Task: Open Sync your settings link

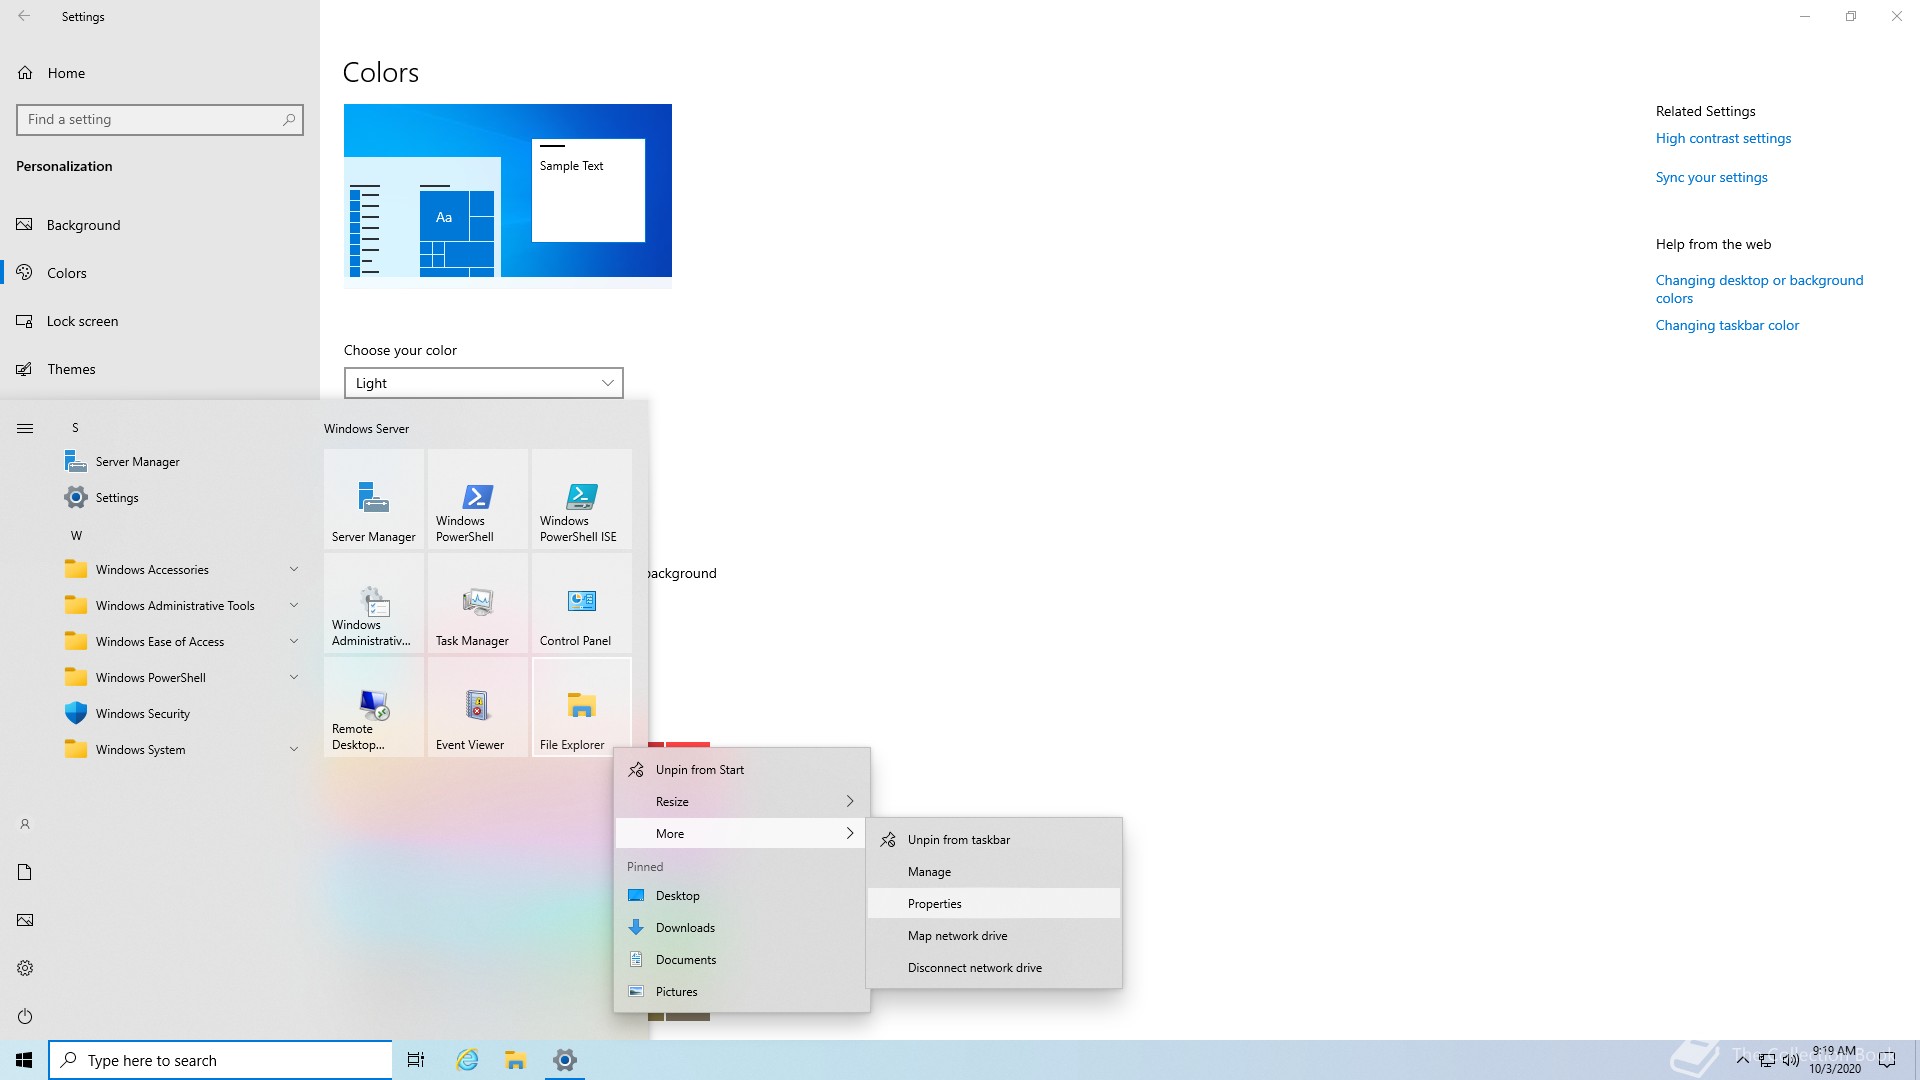Action: pyautogui.click(x=1711, y=178)
